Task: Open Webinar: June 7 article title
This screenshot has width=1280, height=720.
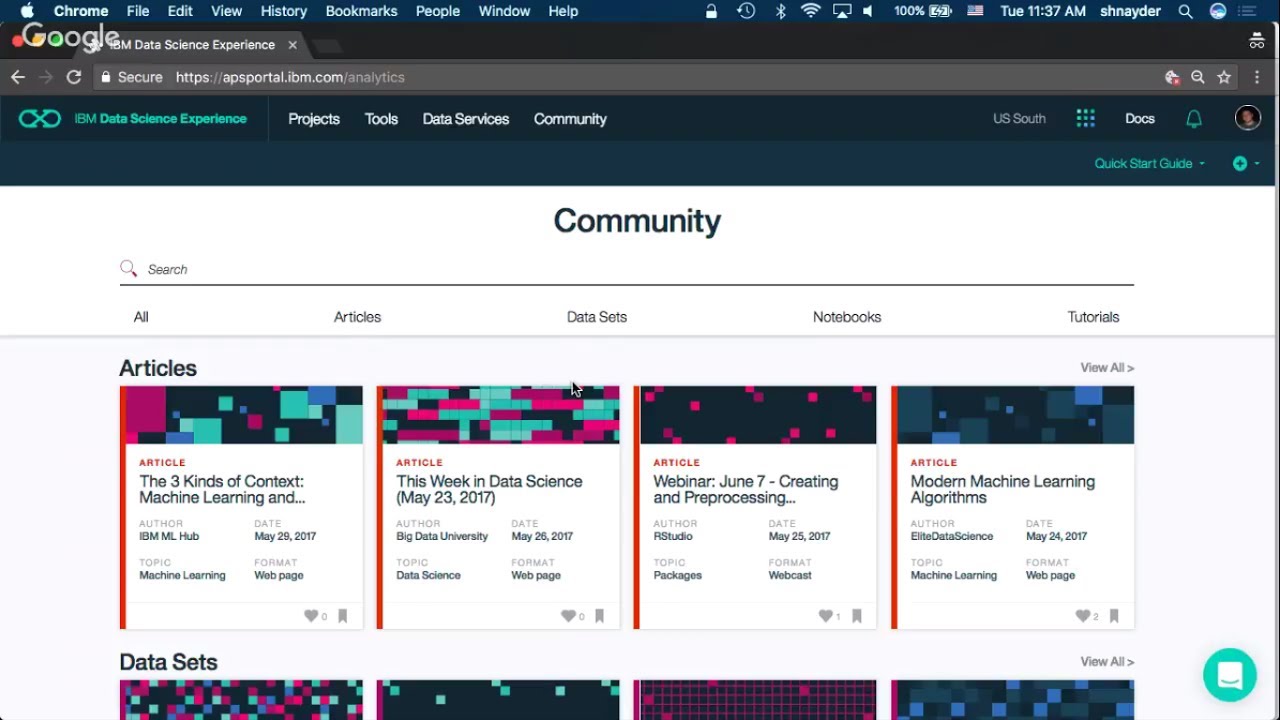Action: coord(746,489)
